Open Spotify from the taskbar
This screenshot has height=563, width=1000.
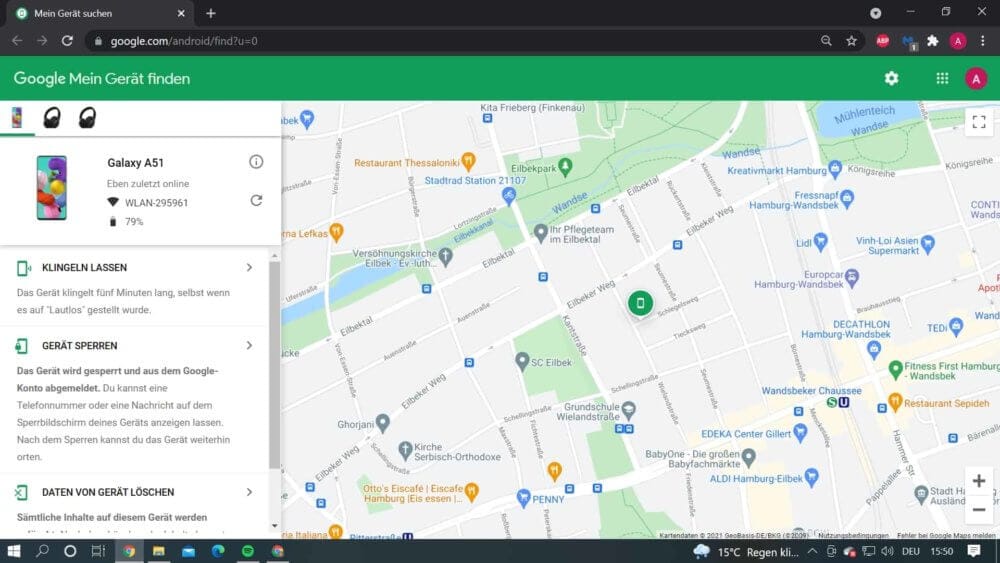point(247,551)
